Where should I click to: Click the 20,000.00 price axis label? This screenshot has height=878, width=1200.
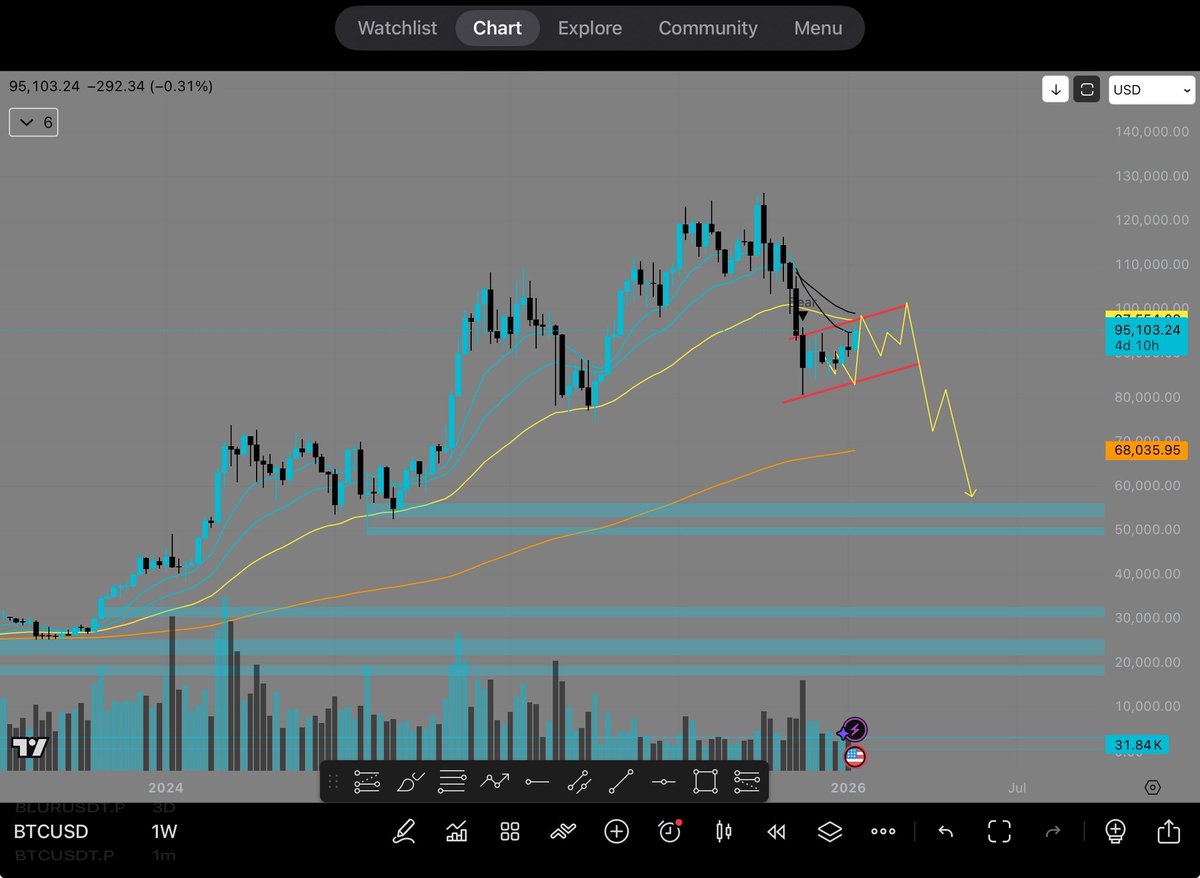pos(1150,662)
